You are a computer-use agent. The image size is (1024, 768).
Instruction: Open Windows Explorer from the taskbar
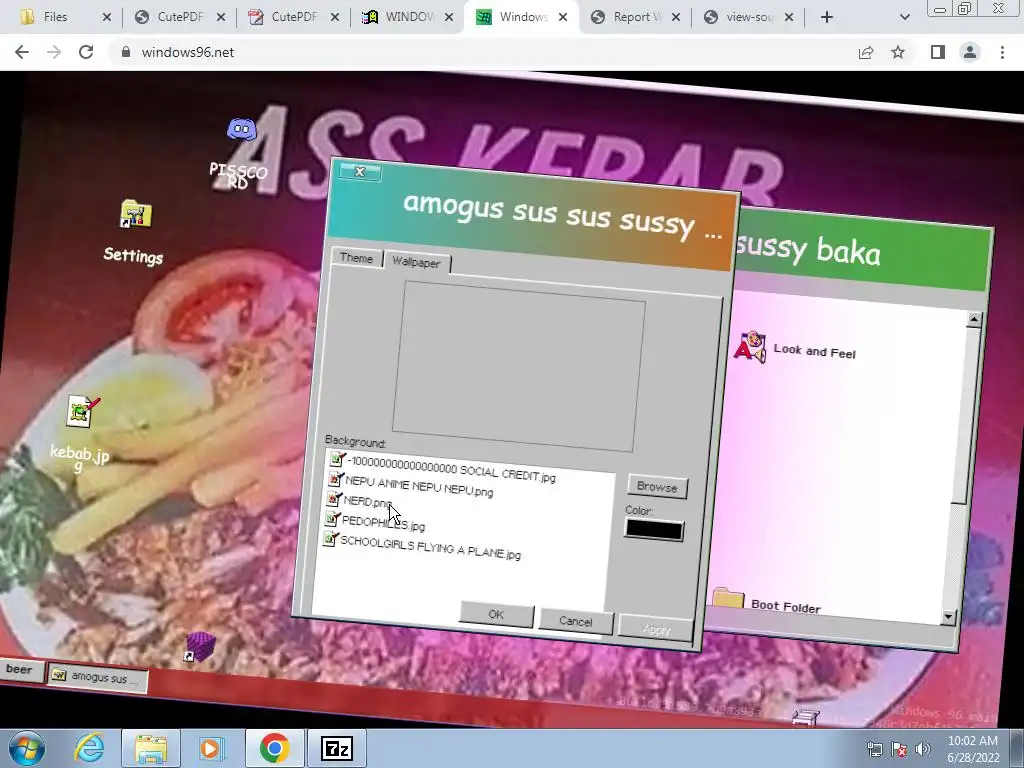pyautogui.click(x=151, y=748)
